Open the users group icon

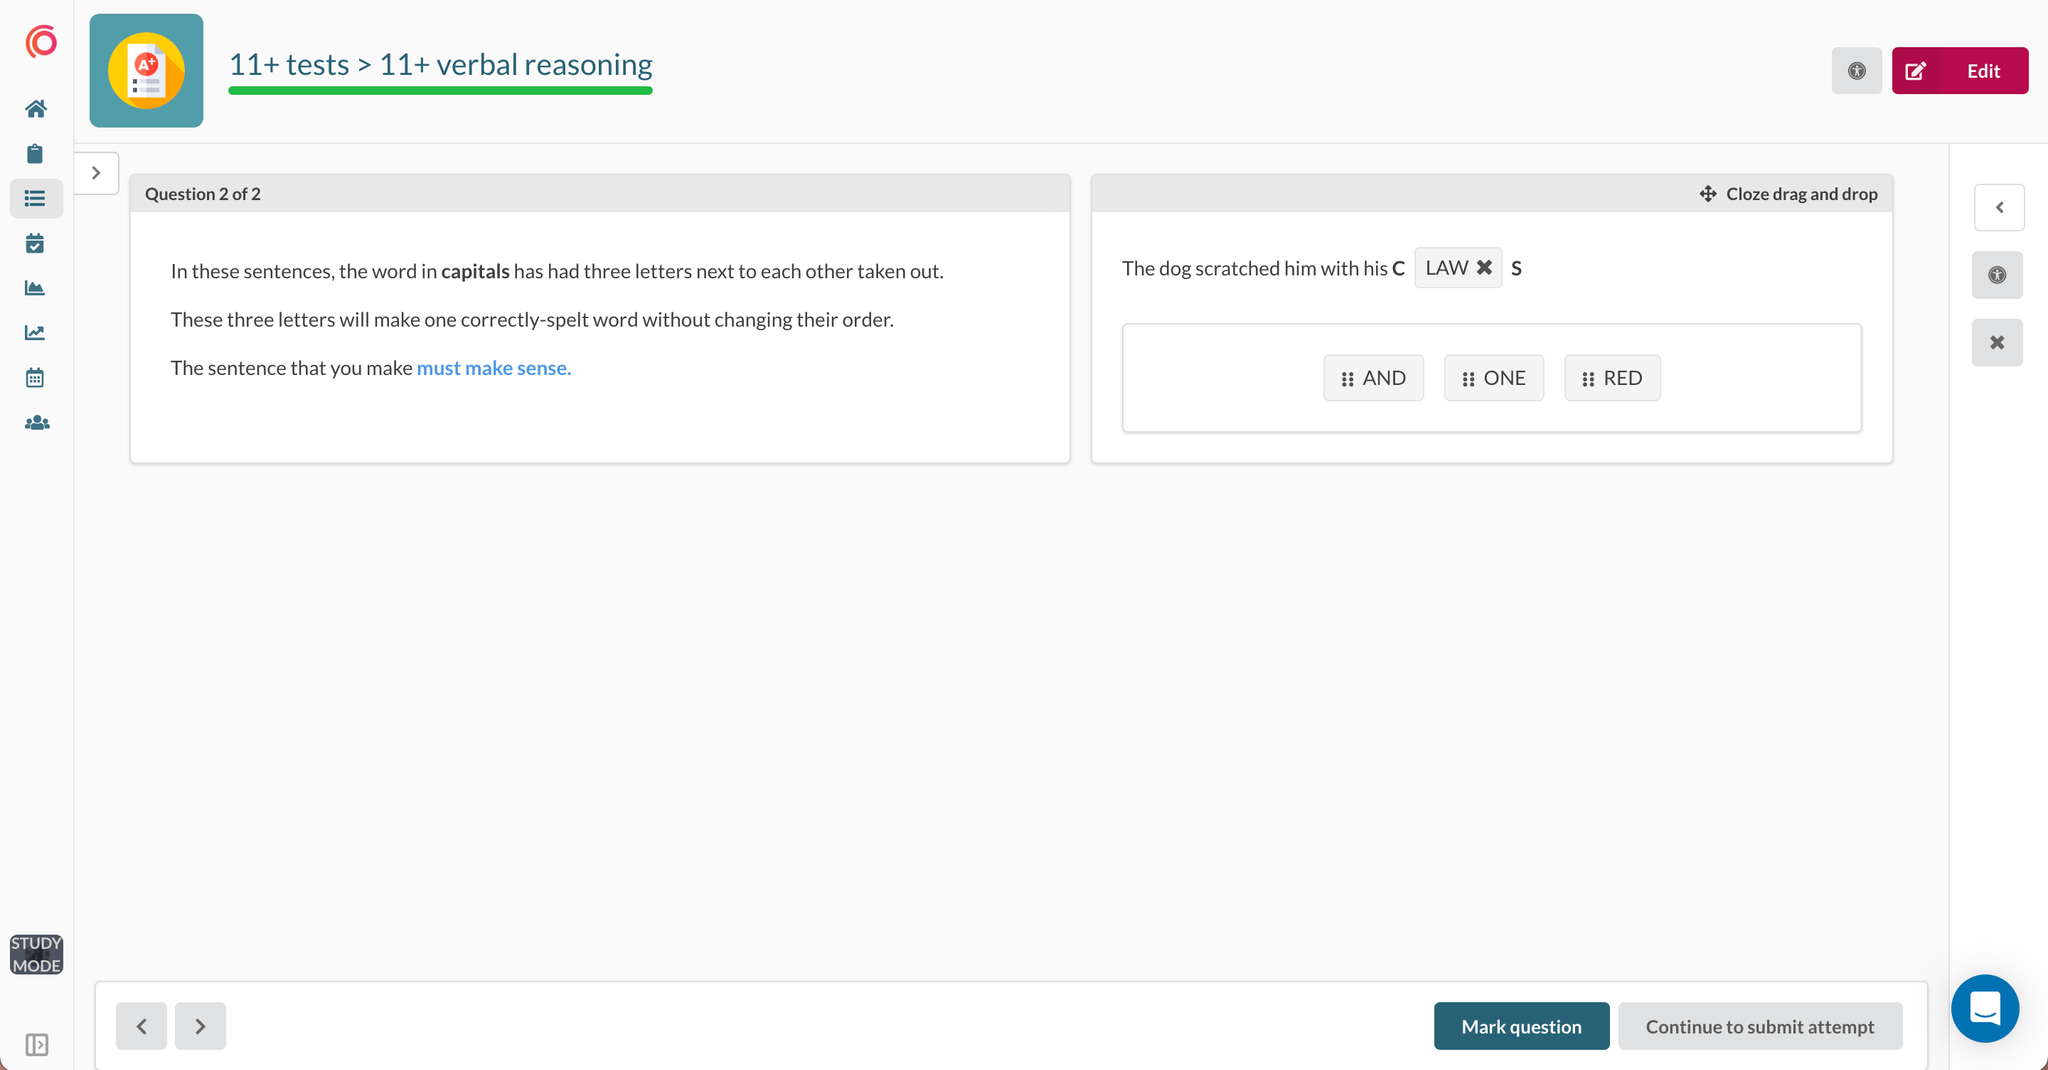click(36, 423)
